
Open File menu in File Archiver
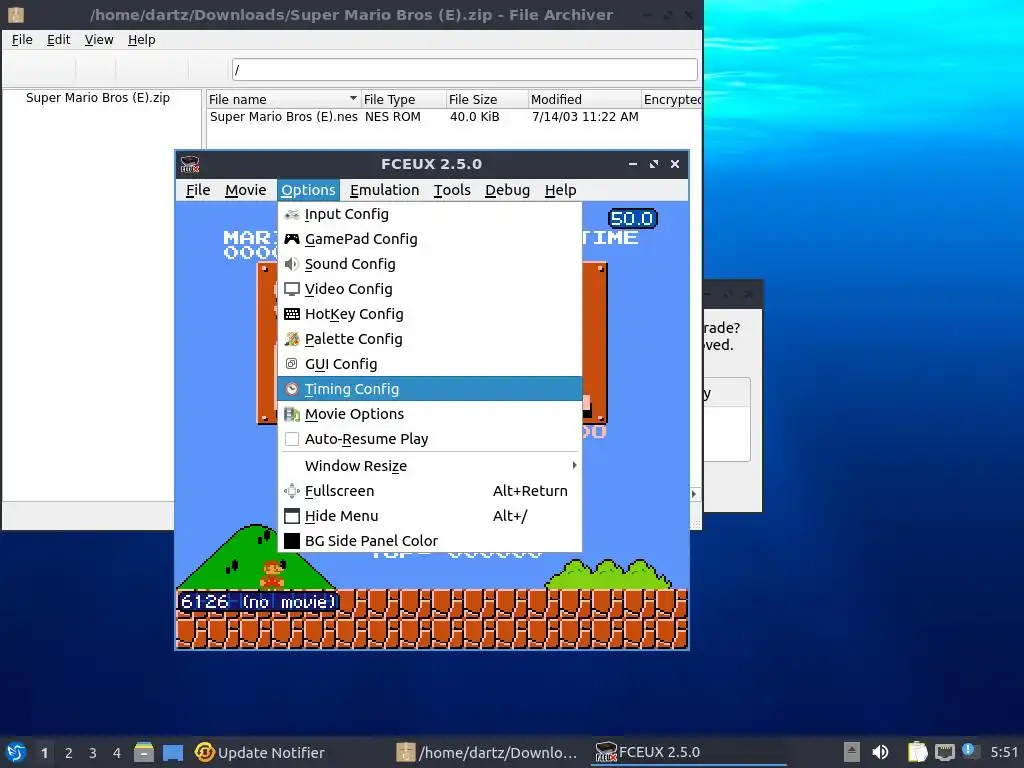pos(22,40)
